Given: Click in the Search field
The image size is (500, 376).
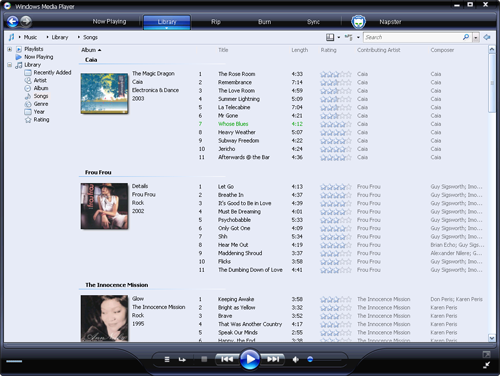Looking at the screenshot, I should 412,37.
